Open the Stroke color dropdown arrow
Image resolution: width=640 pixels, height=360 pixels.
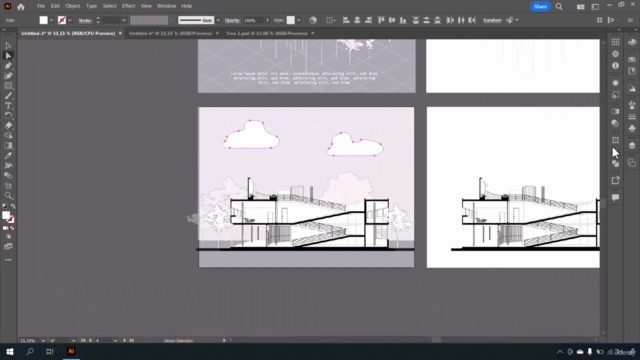tap(70, 20)
